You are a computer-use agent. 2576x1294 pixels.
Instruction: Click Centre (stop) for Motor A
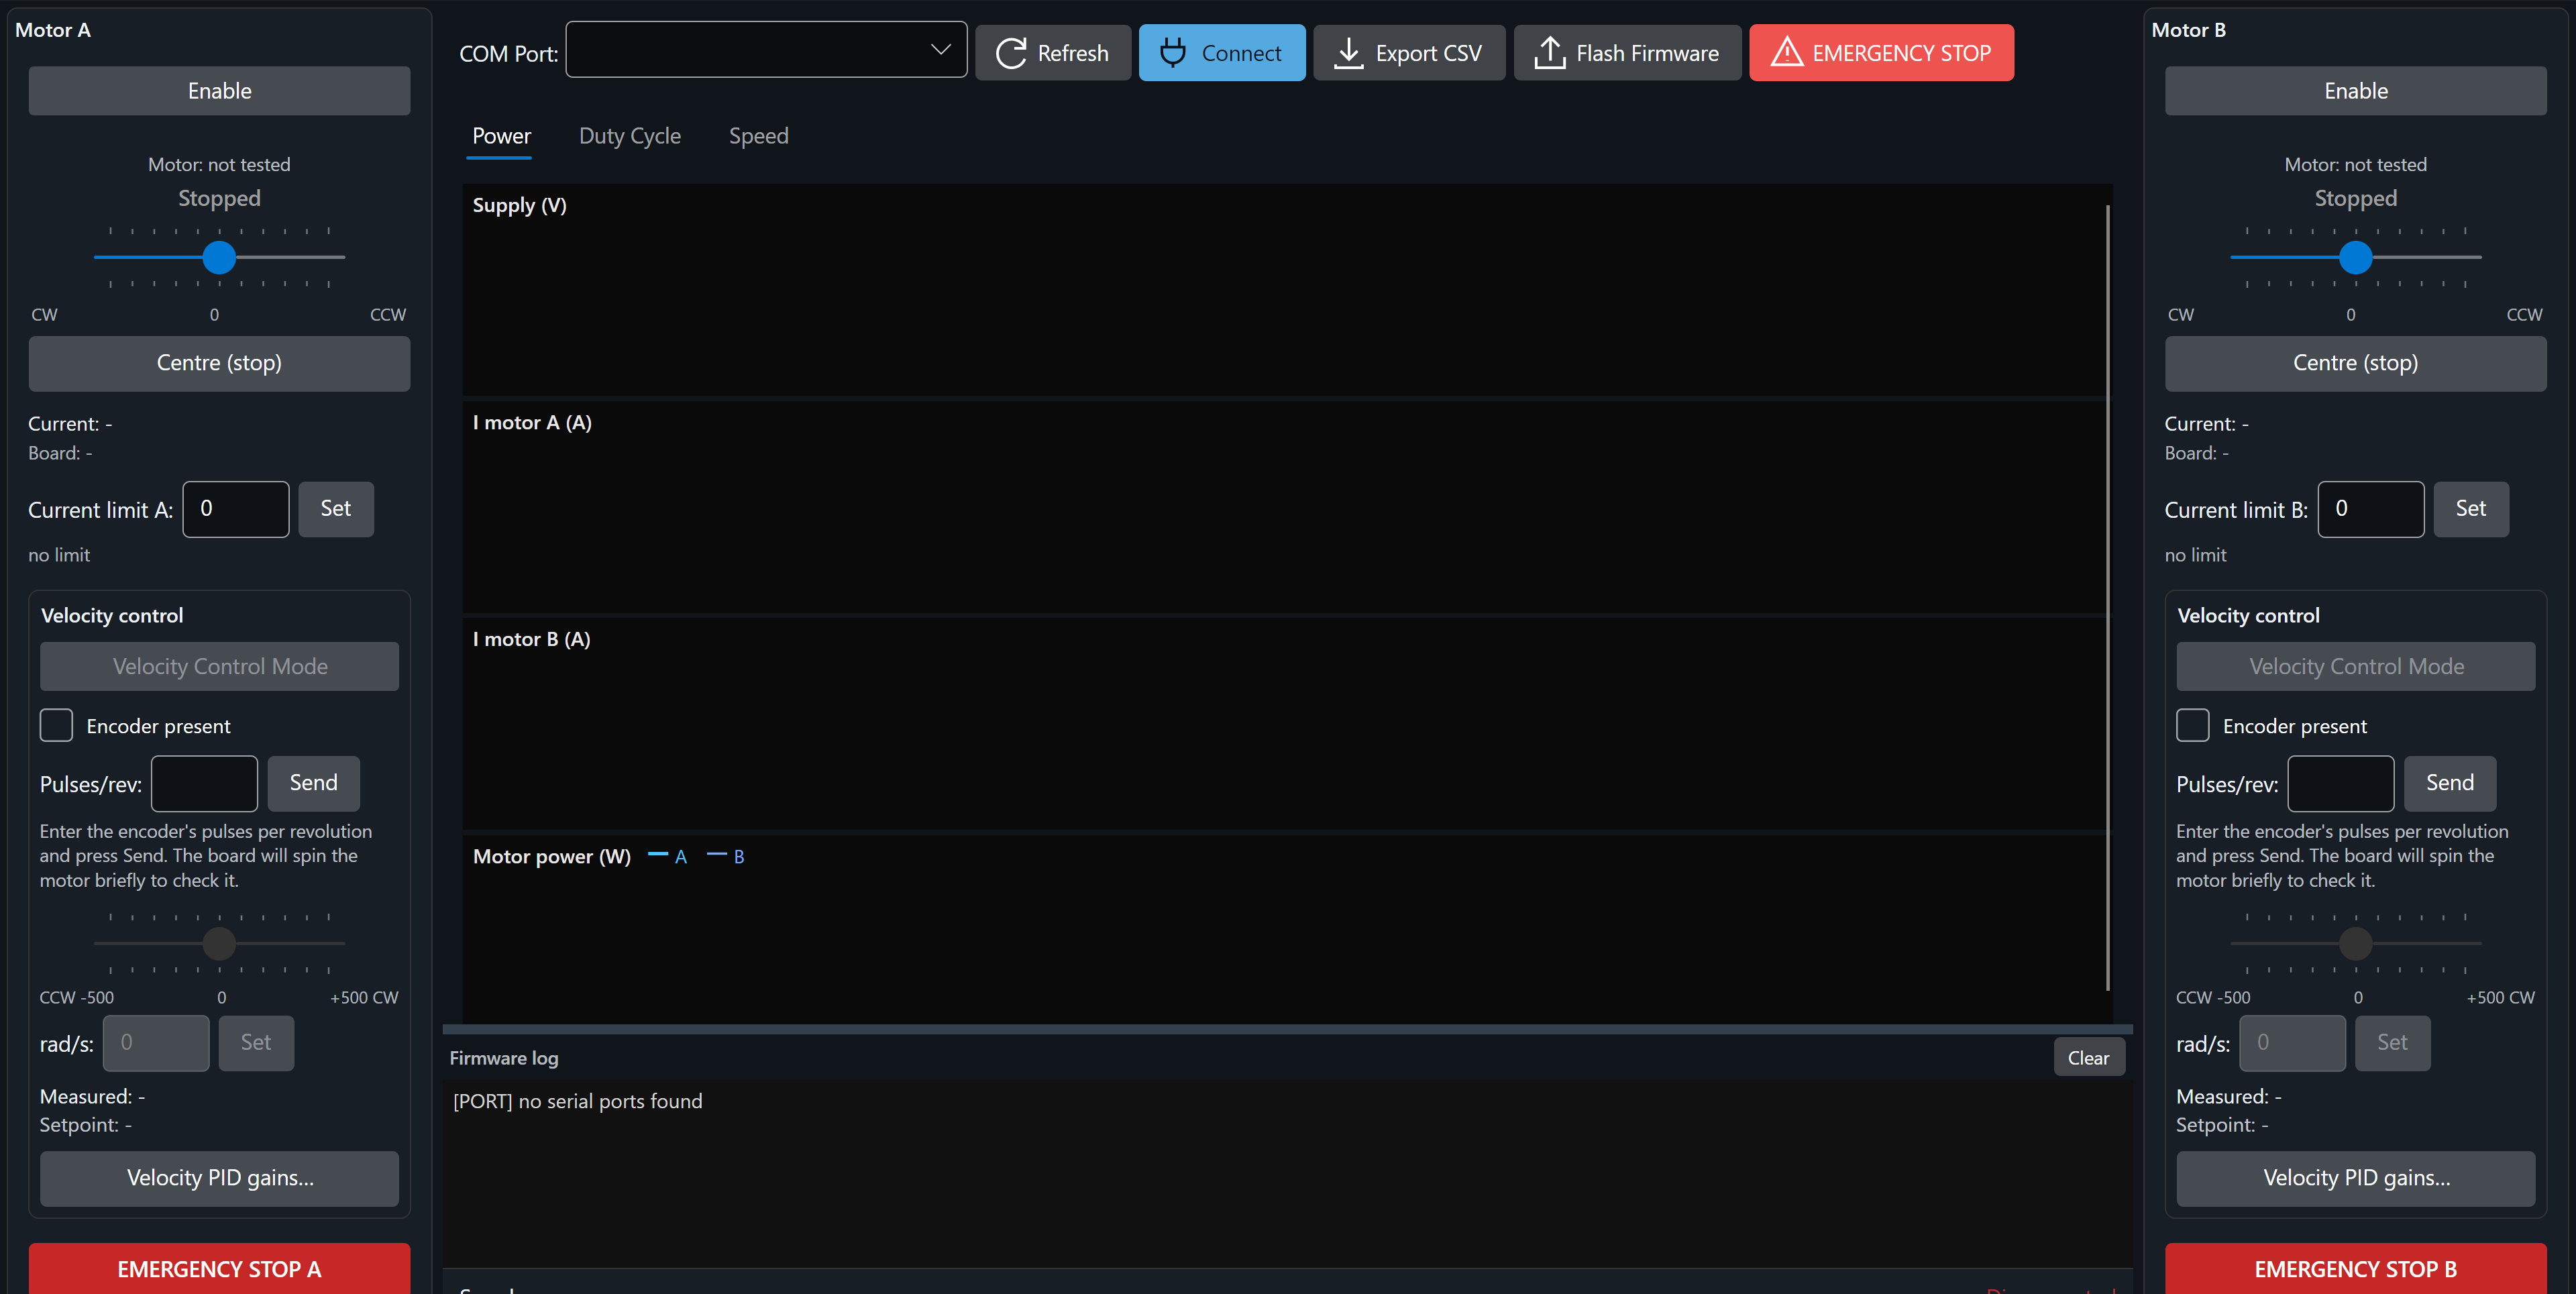[x=219, y=363]
